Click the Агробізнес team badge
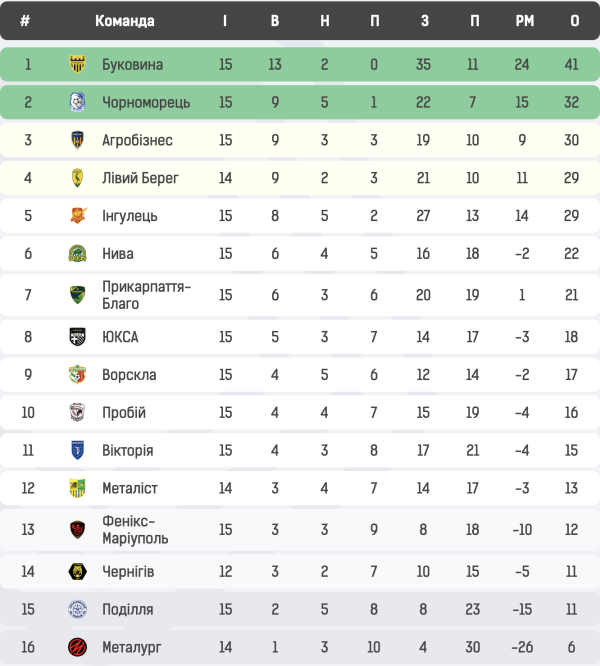 pos(78,140)
